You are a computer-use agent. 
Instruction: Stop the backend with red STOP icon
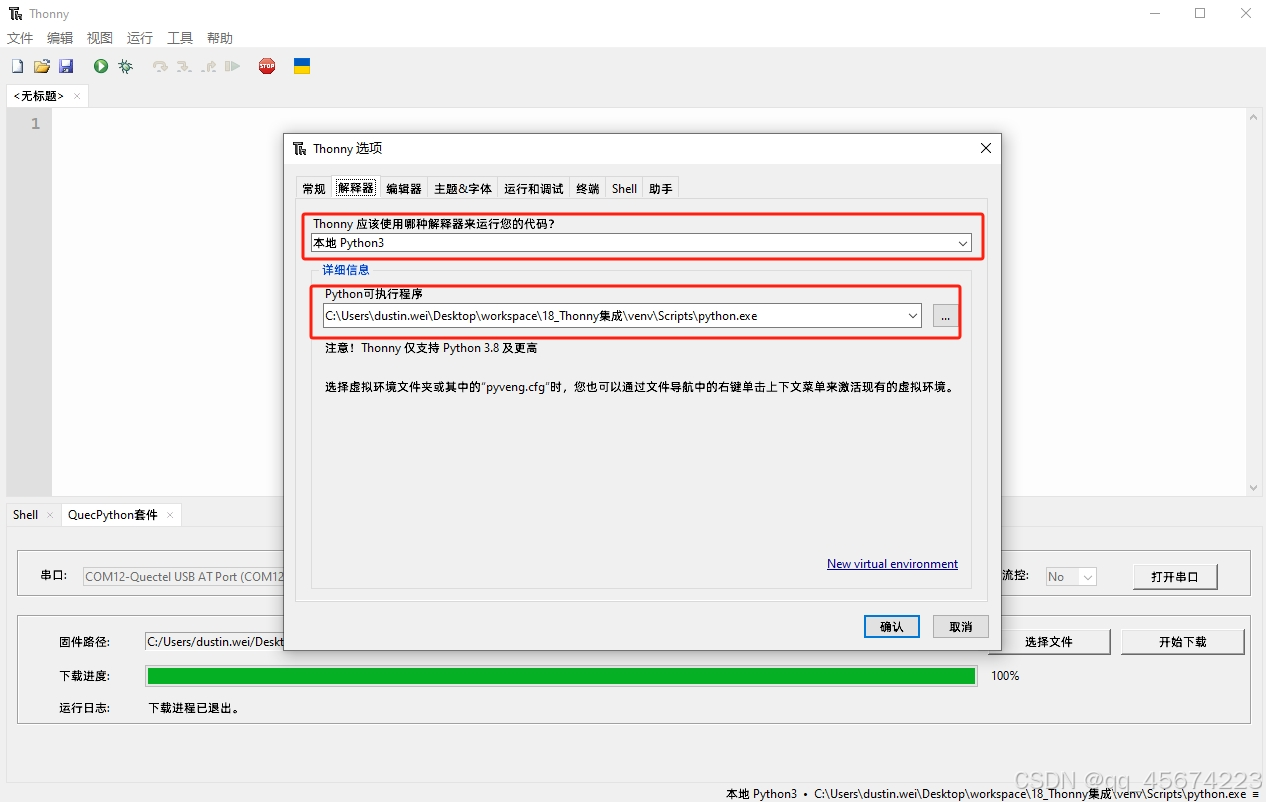pyautogui.click(x=267, y=66)
